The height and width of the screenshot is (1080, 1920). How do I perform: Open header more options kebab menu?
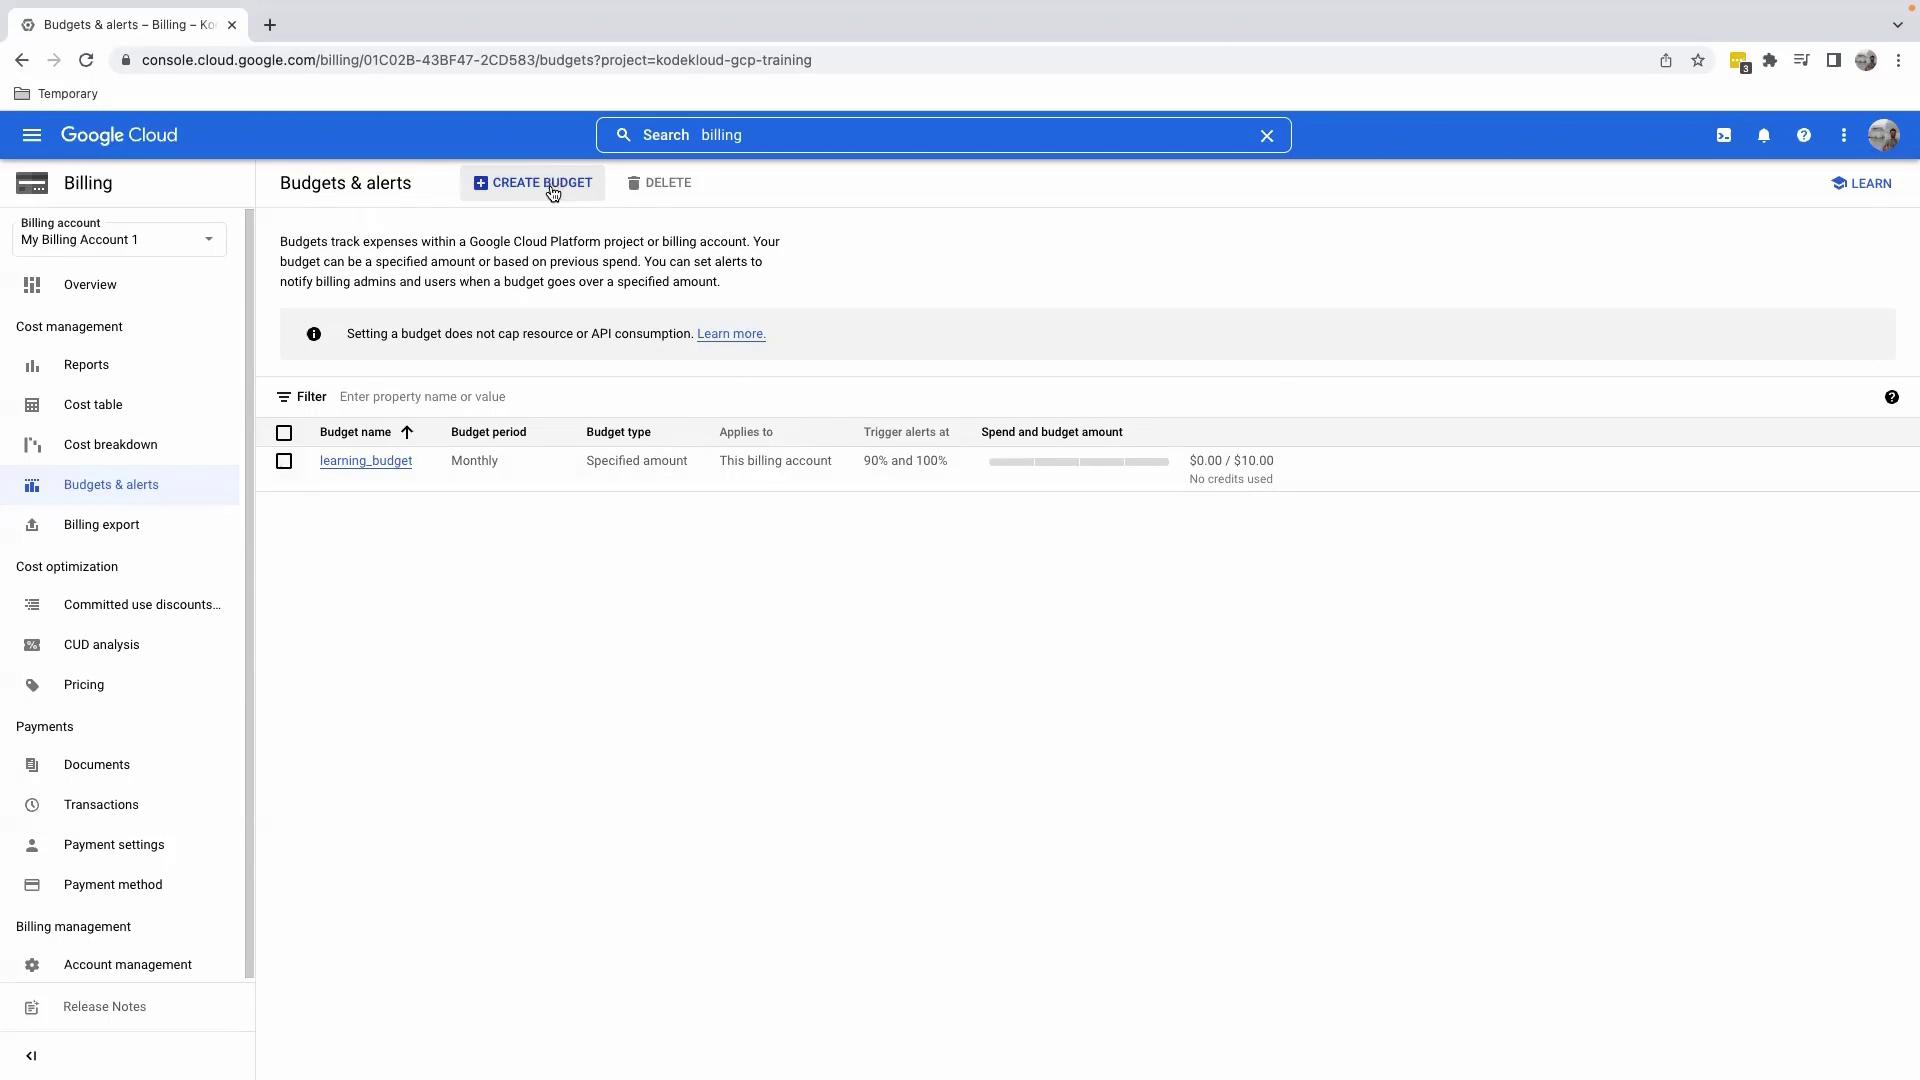(1843, 135)
